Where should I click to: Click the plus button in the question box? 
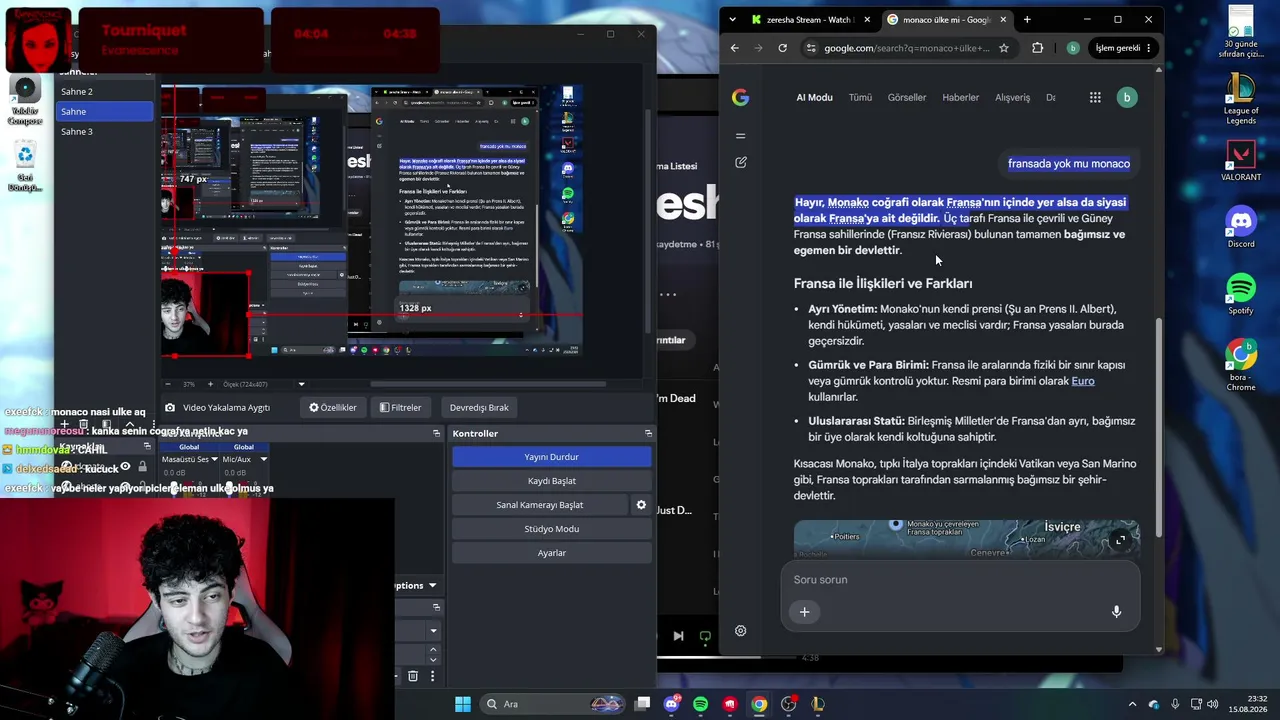[x=804, y=612]
